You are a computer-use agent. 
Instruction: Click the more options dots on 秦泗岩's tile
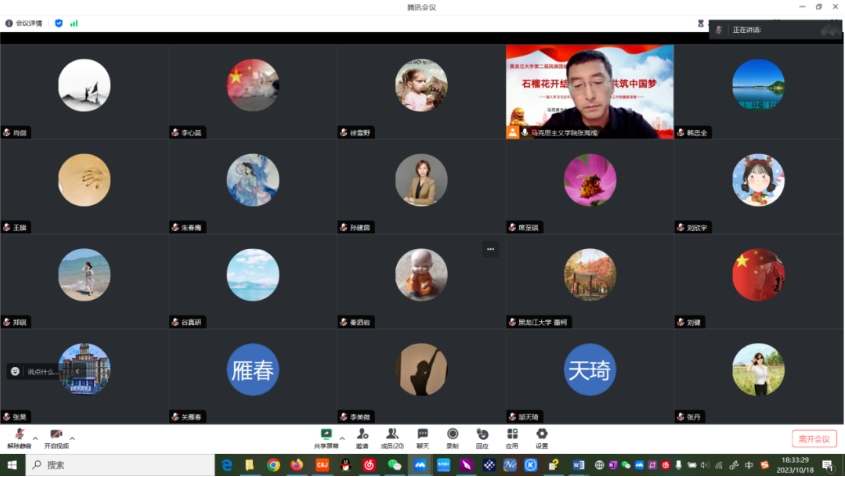[x=490, y=248]
